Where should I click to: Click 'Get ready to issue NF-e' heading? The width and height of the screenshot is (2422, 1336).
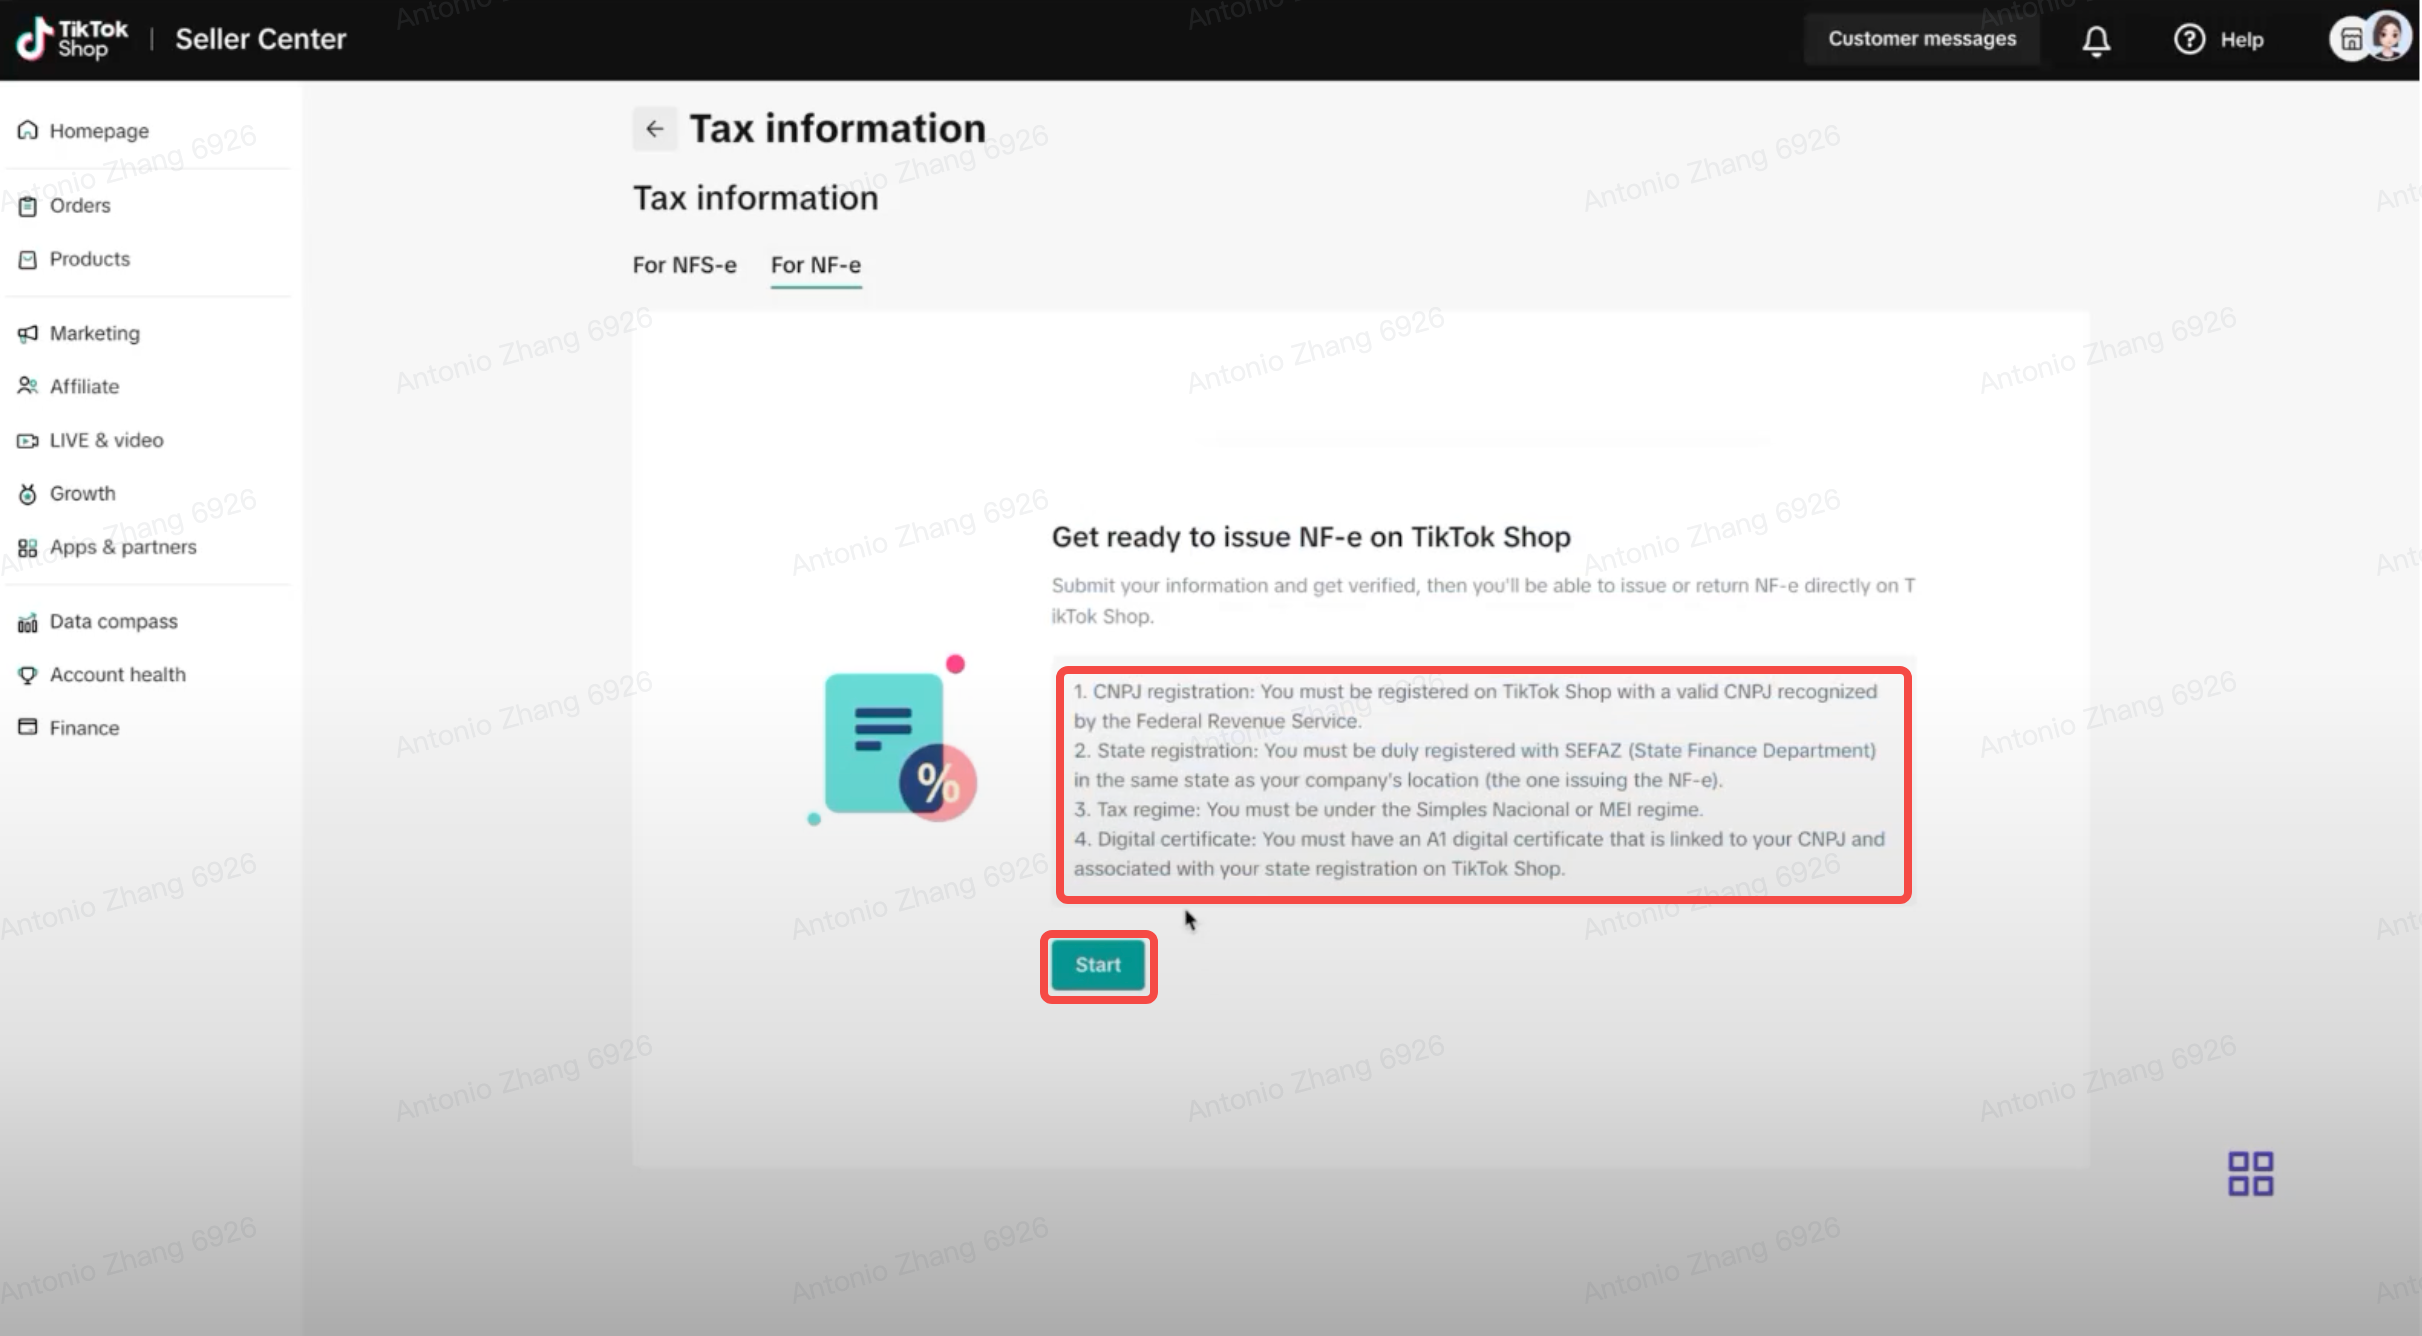1311,537
